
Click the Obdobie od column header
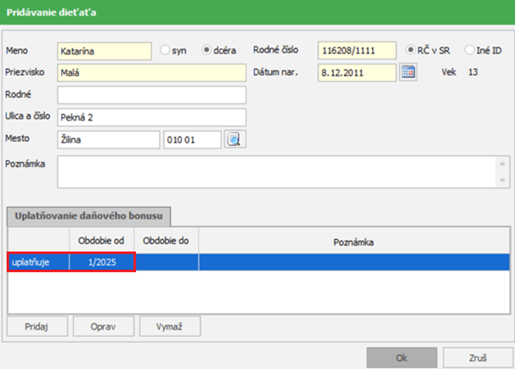point(101,240)
